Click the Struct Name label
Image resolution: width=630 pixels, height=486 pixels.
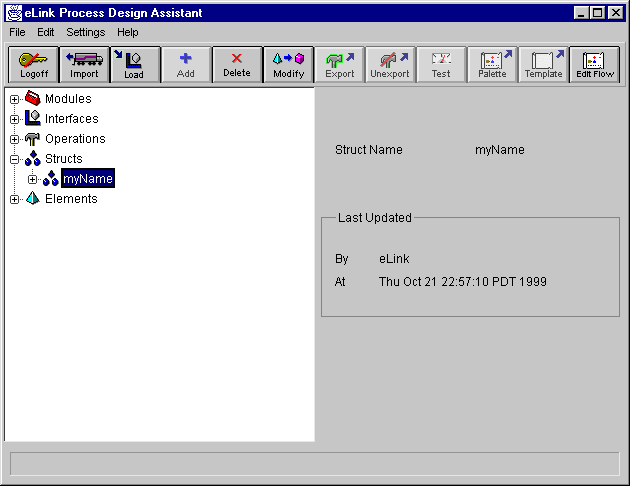(368, 150)
